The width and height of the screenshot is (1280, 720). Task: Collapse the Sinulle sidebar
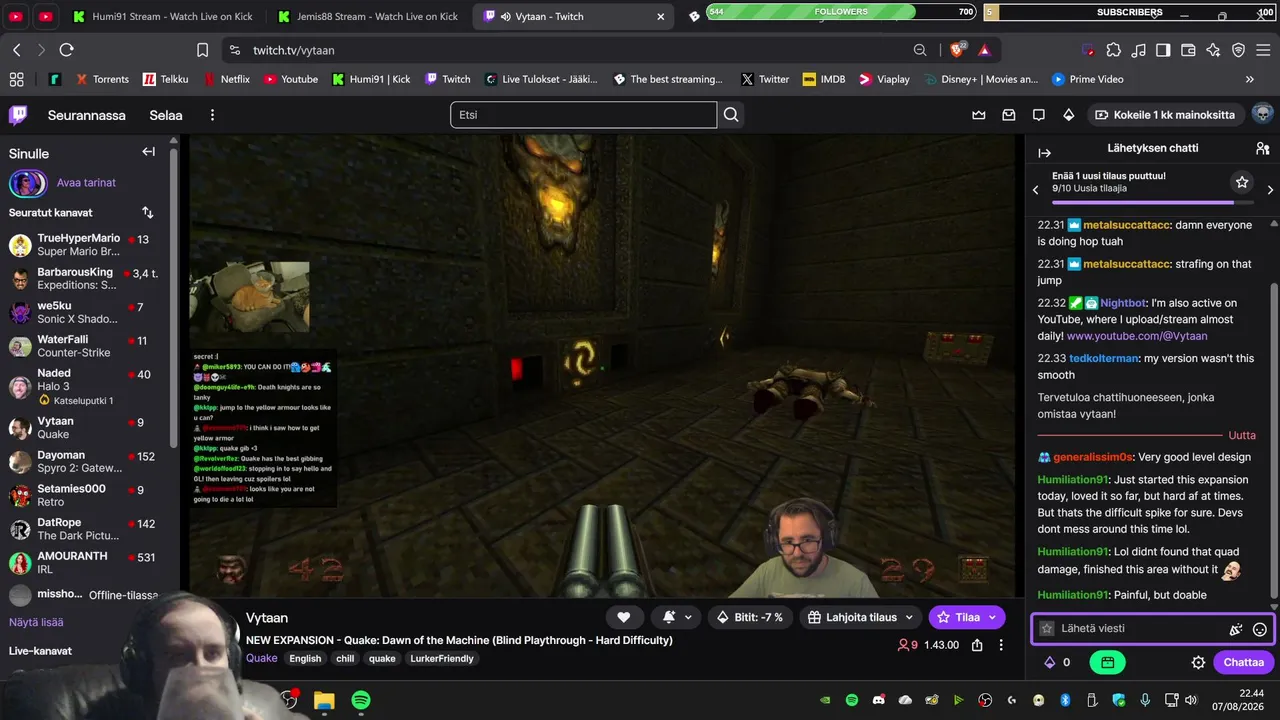[x=148, y=152]
